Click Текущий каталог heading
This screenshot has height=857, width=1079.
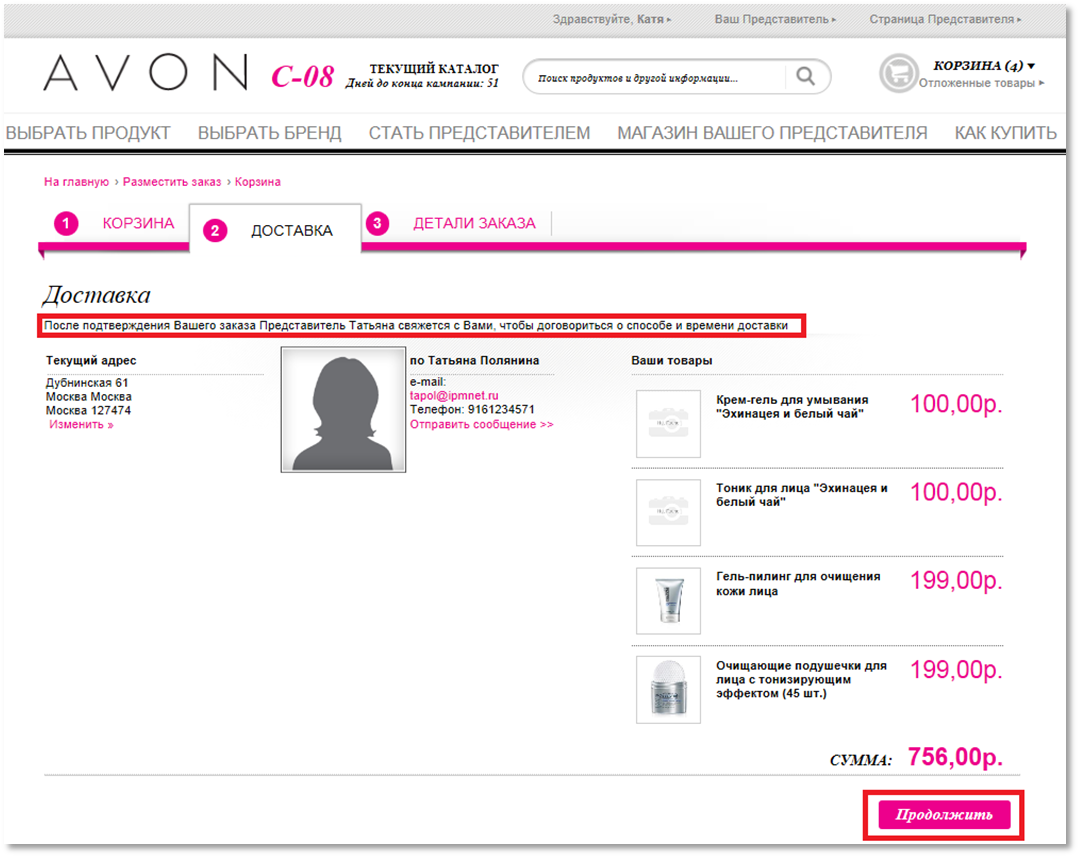point(434,69)
